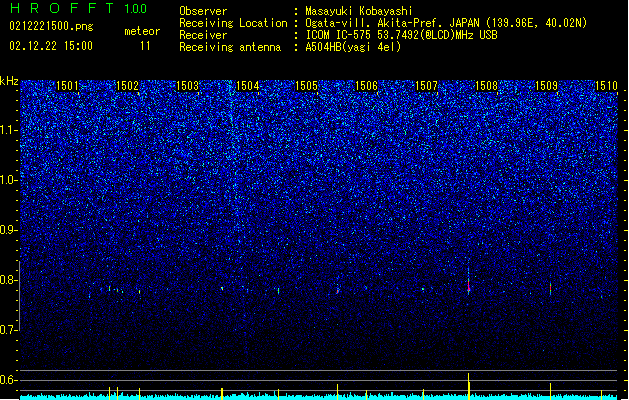Image resolution: width=629 pixels, height=400 pixels.
Task: Click the strong red meteor echo before 1508
Action: point(468,285)
